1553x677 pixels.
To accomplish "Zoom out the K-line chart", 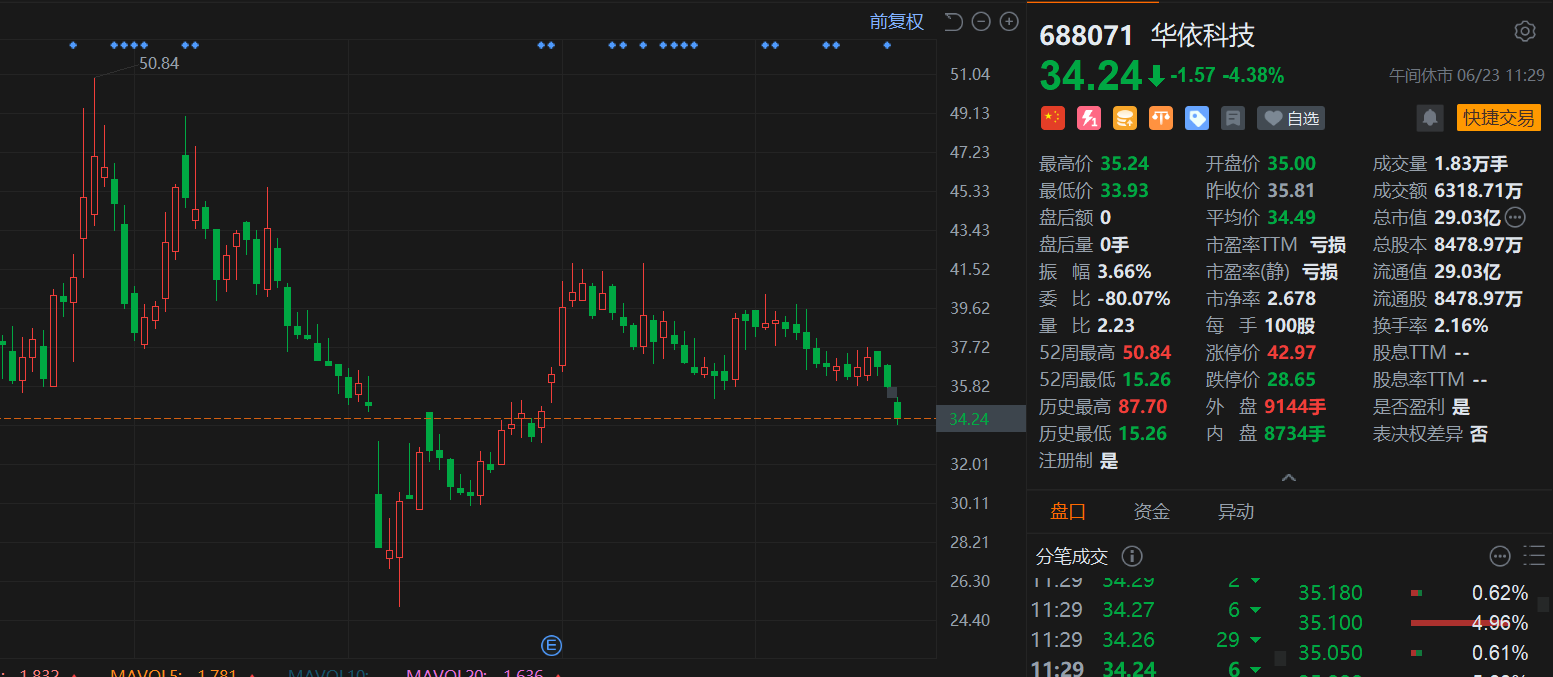I will click(981, 22).
